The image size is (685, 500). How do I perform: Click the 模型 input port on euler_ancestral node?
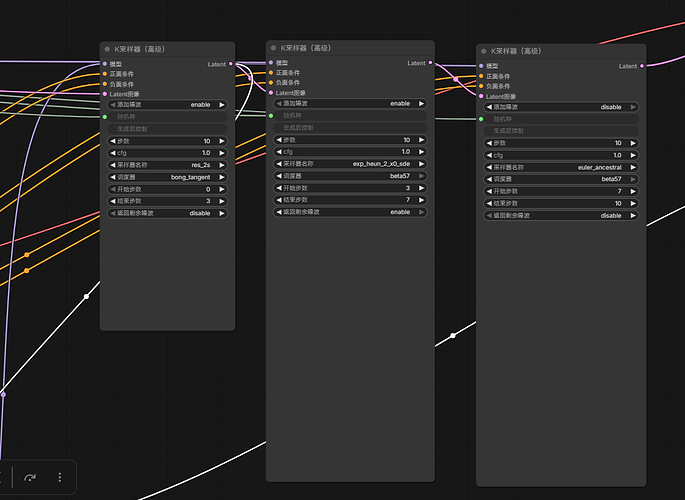(481, 66)
